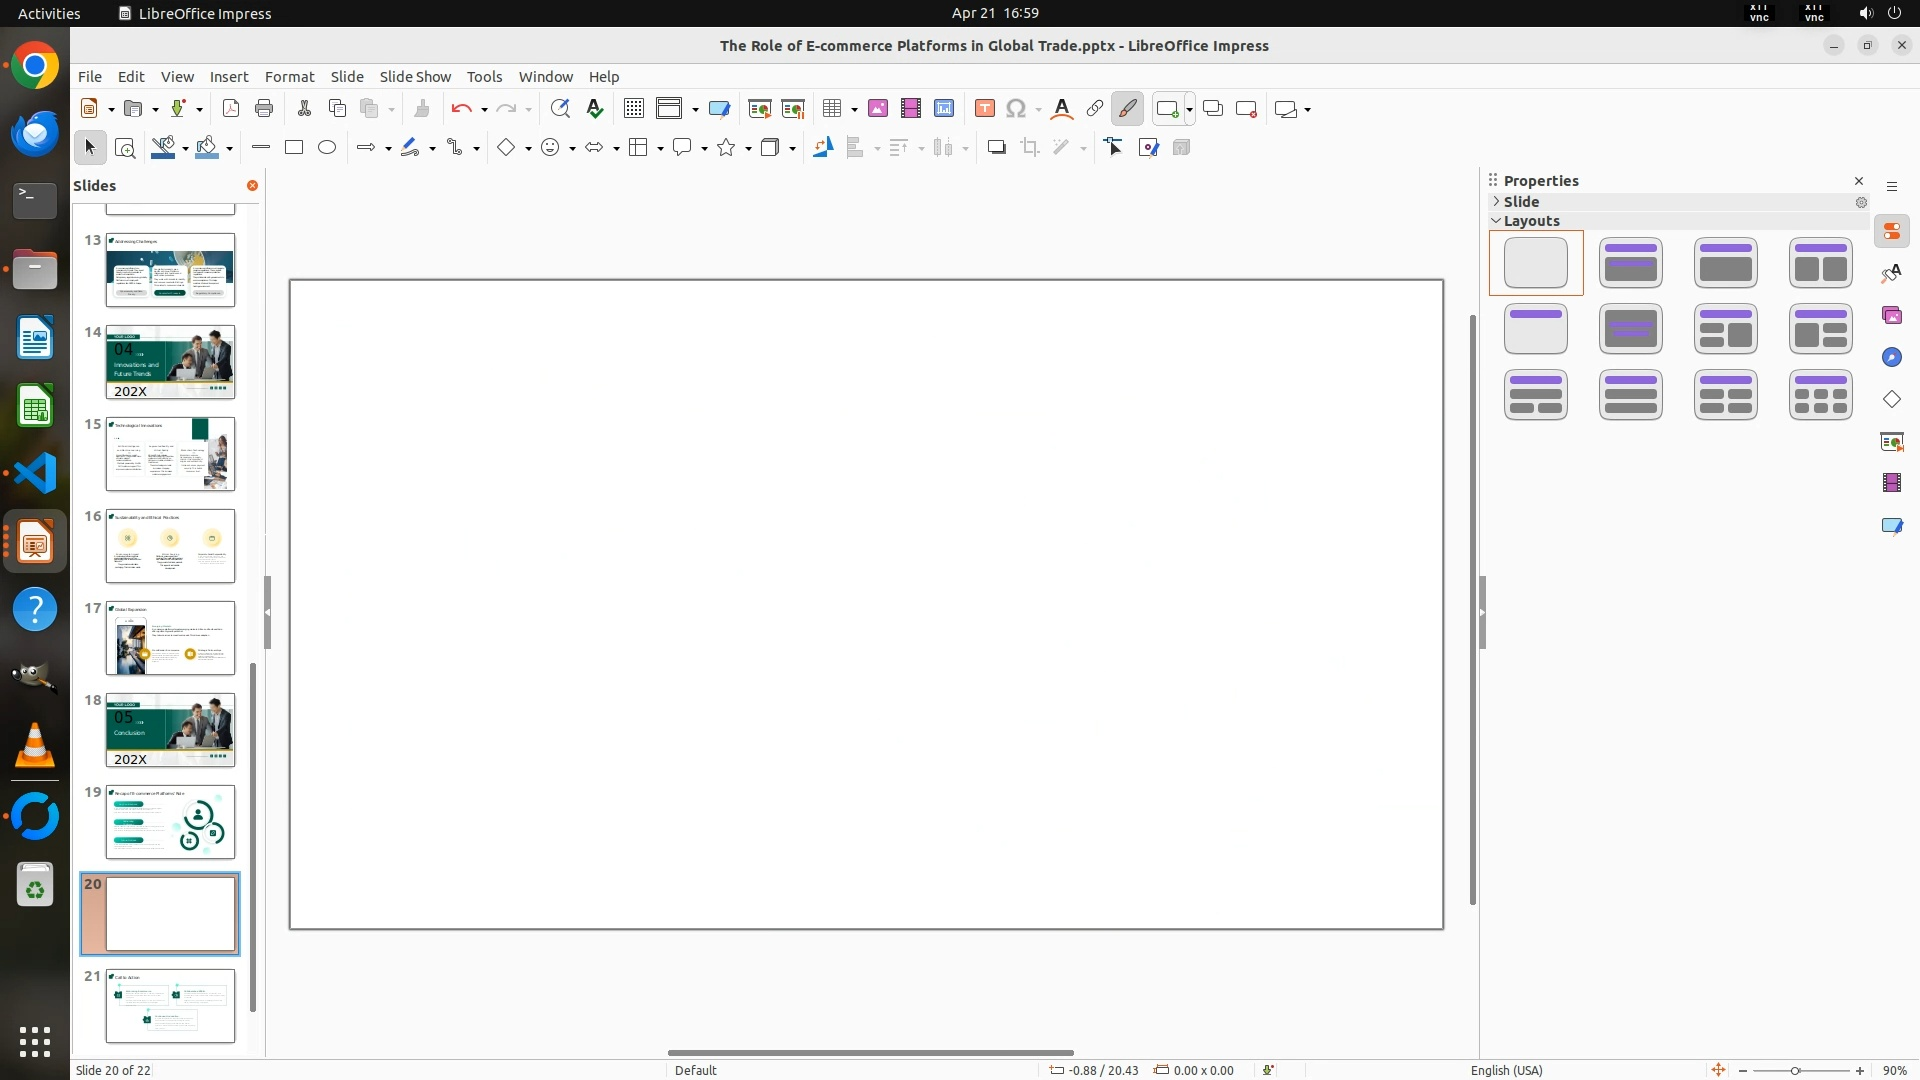Insert an image using toolbar icon
This screenshot has width=1920, height=1080.
pyautogui.click(x=878, y=109)
